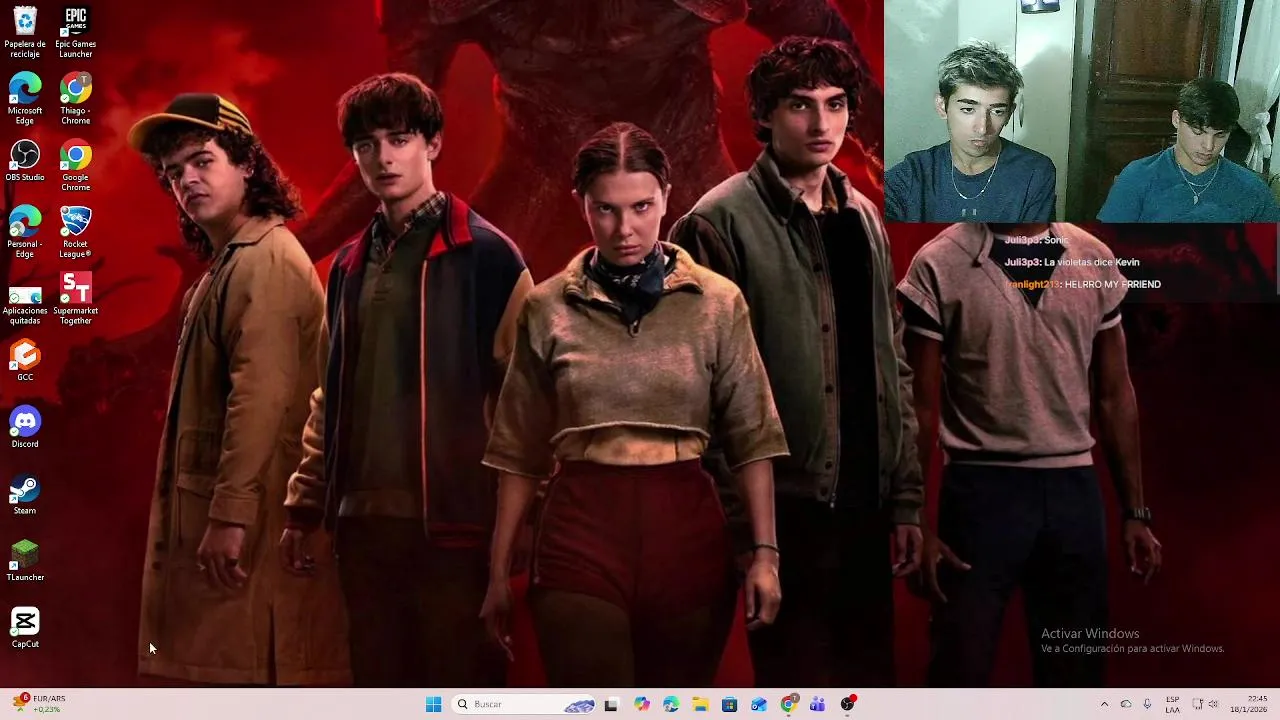Click the Buscar search box
The width and height of the screenshot is (1280, 720).
pyautogui.click(x=525, y=704)
